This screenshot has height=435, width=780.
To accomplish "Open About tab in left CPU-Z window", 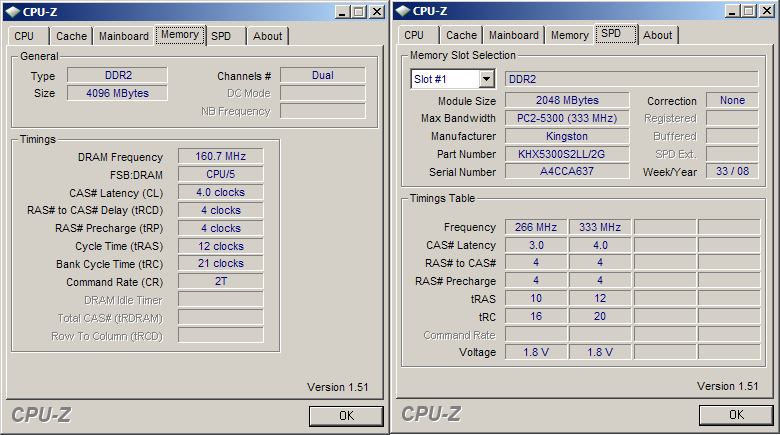I will [x=268, y=36].
